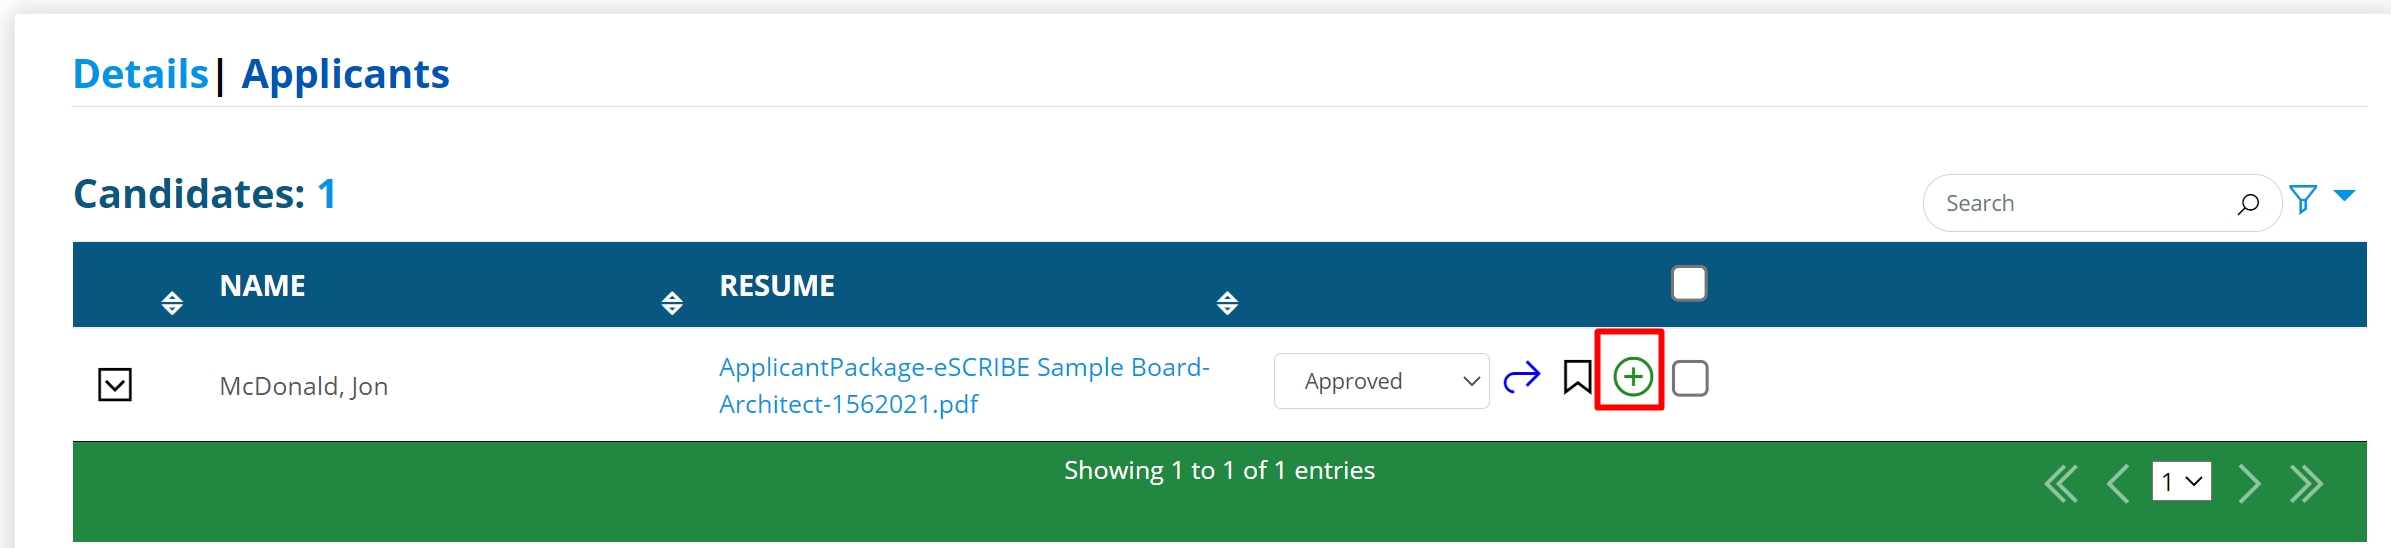Click the green plus add icon

tap(1632, 377)
